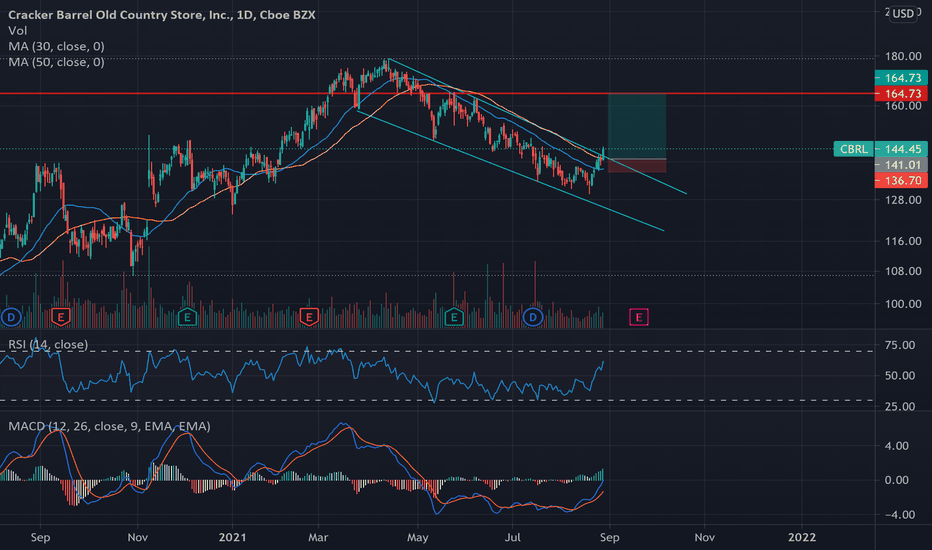
Task: Select the red stop-loss zone of the long position
Action: tap(637, 166)
